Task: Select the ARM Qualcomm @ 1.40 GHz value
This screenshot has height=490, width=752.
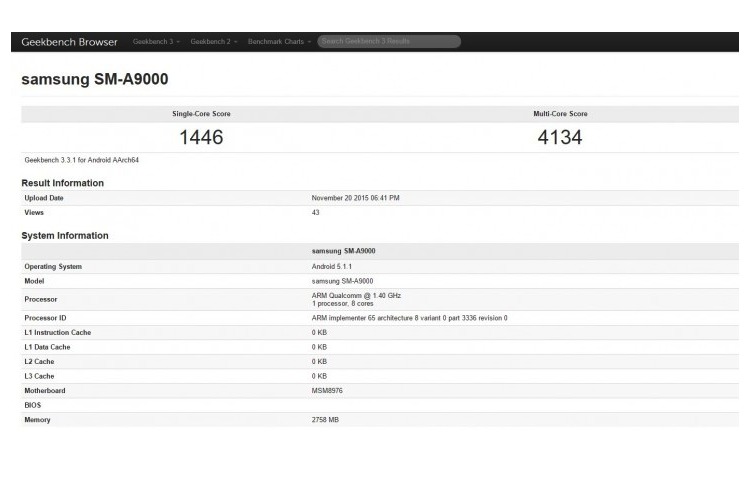Action: [x=356, y=295]
